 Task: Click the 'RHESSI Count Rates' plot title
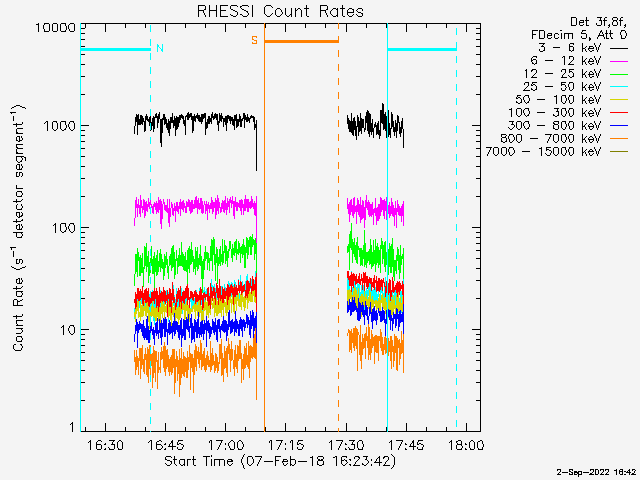click(x=280, y=11)
